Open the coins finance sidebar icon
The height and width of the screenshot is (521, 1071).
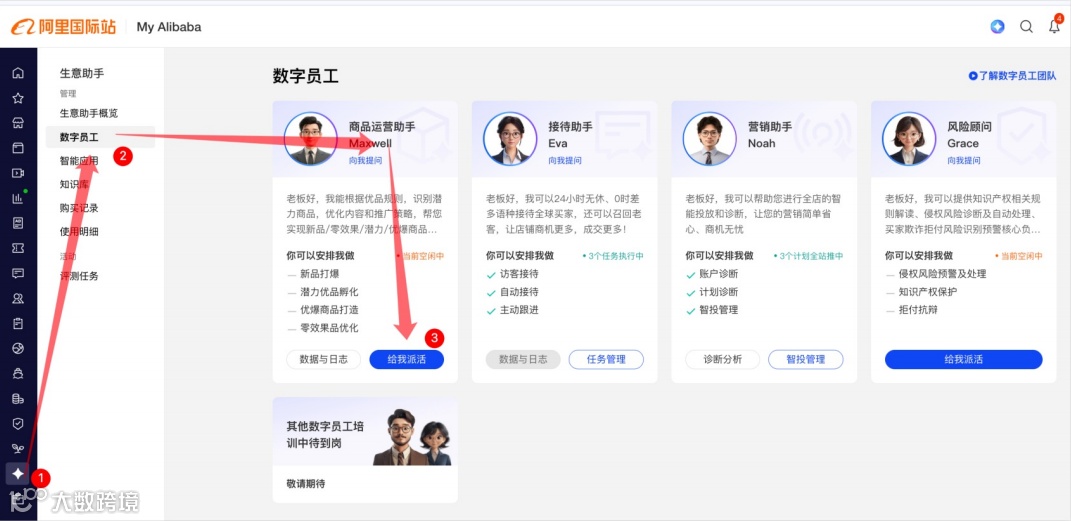click(x=18, y=399)
